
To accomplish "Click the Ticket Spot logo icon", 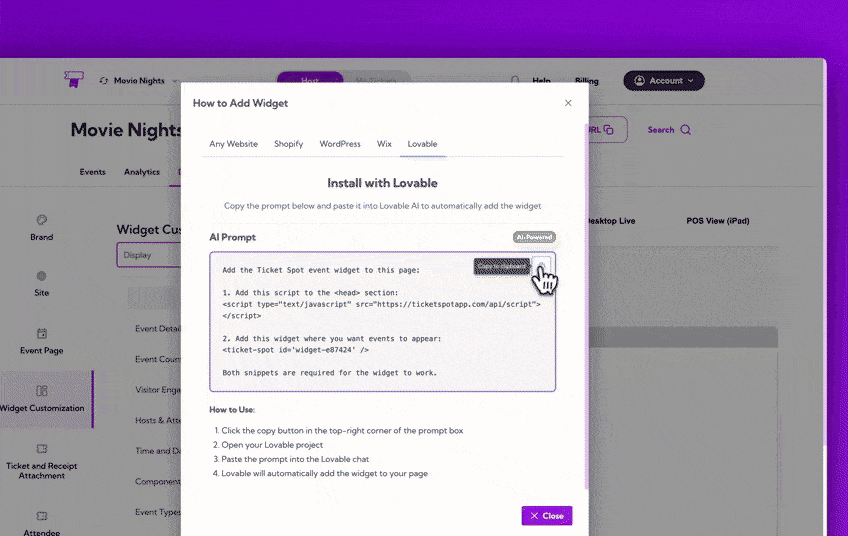I will click(74, 80).
